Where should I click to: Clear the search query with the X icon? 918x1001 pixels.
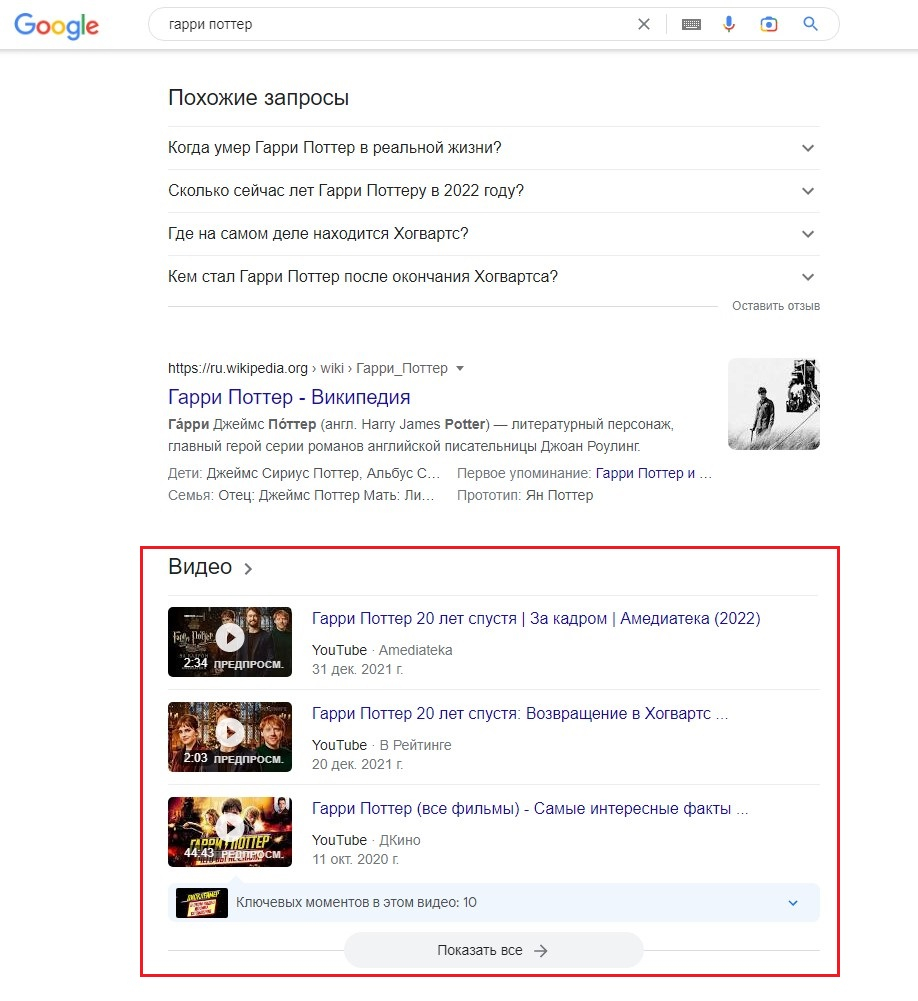point(643,24)
